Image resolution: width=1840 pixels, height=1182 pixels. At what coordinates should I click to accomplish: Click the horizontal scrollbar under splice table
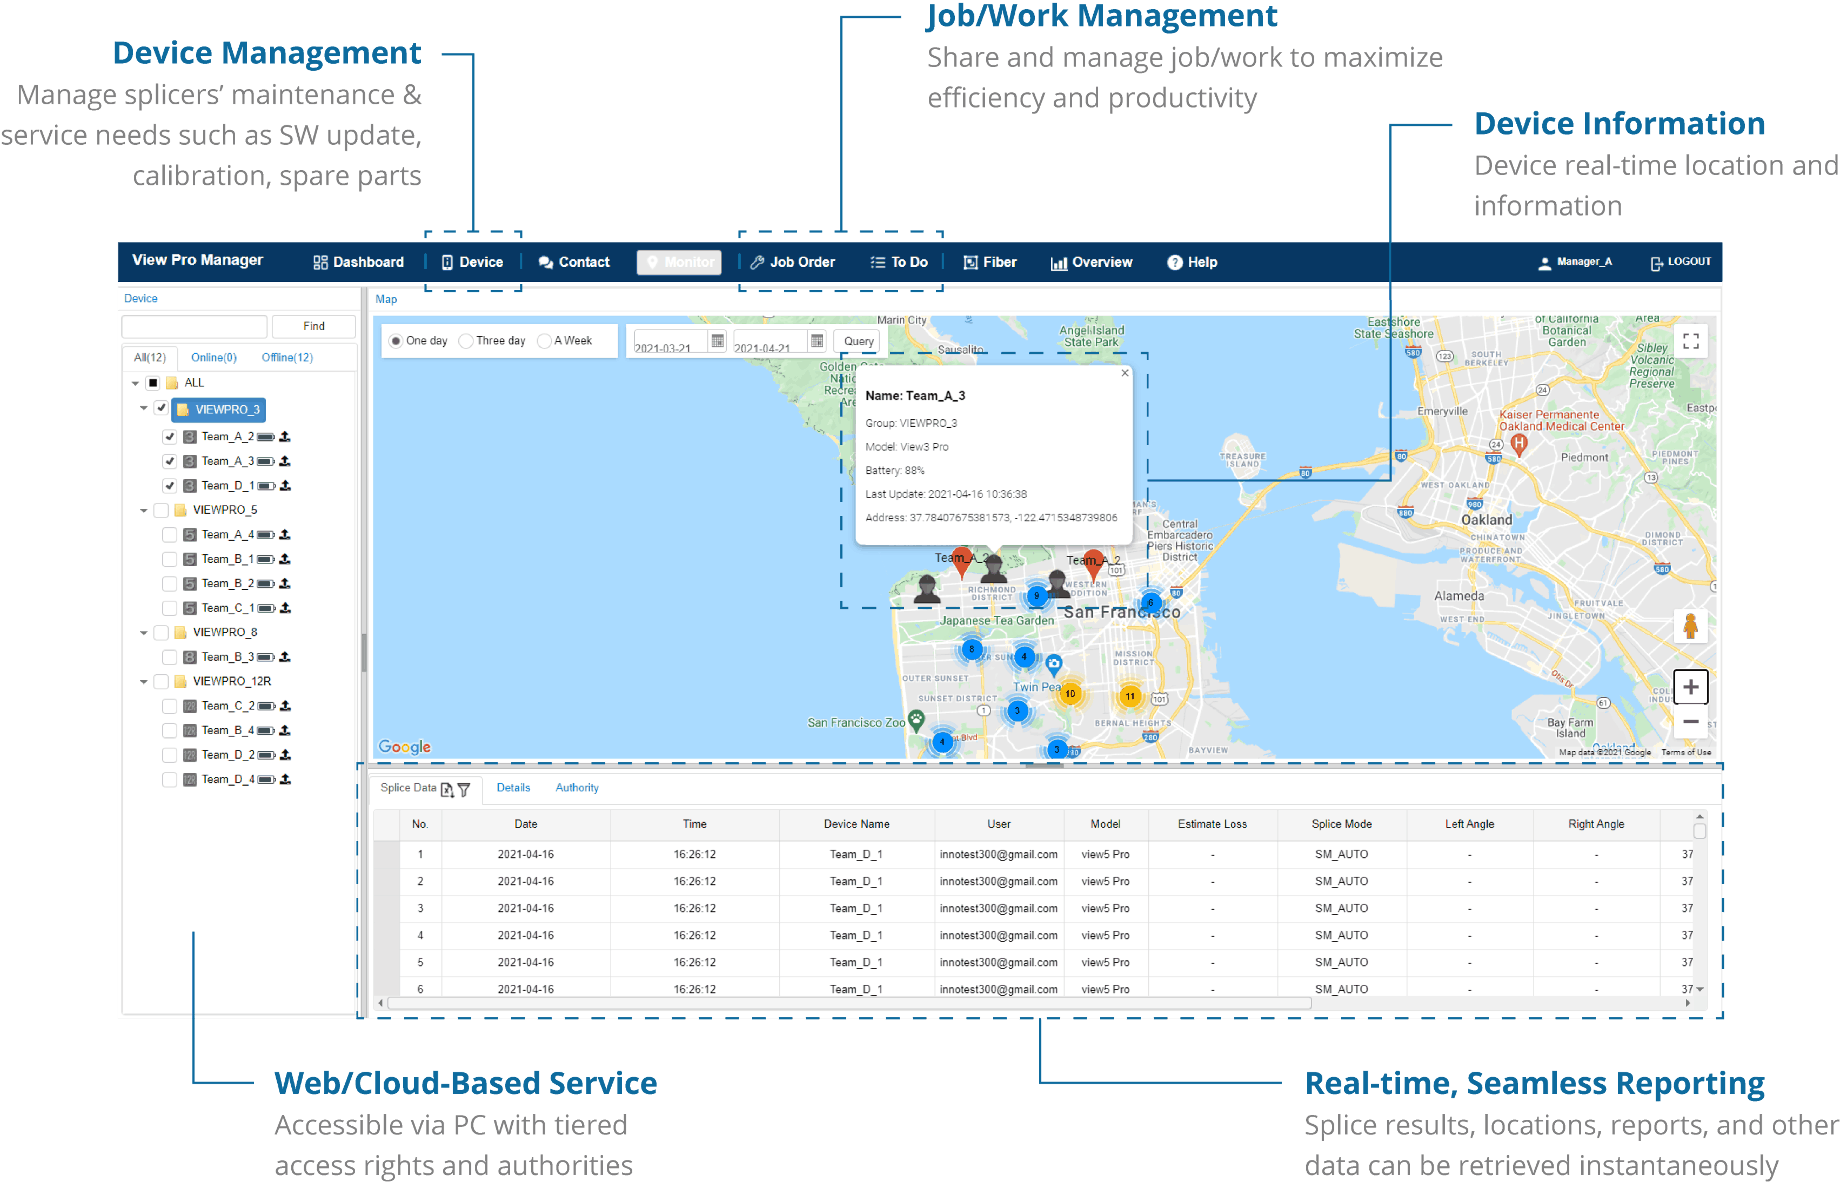tap(848, 1003)
